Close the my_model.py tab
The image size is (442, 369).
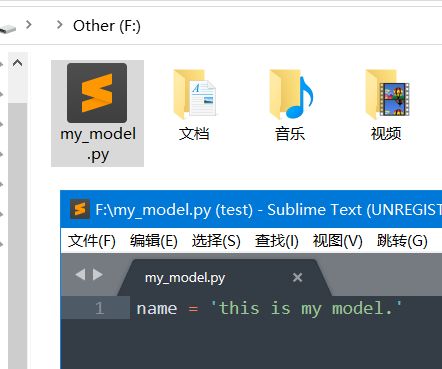297,277
